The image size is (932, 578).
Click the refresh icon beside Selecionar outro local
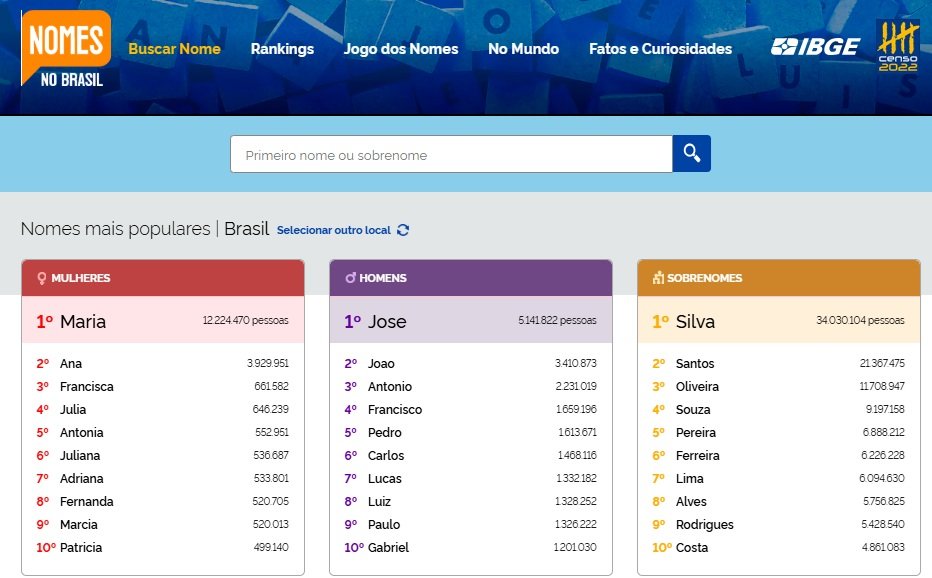[x=403, y=230]
